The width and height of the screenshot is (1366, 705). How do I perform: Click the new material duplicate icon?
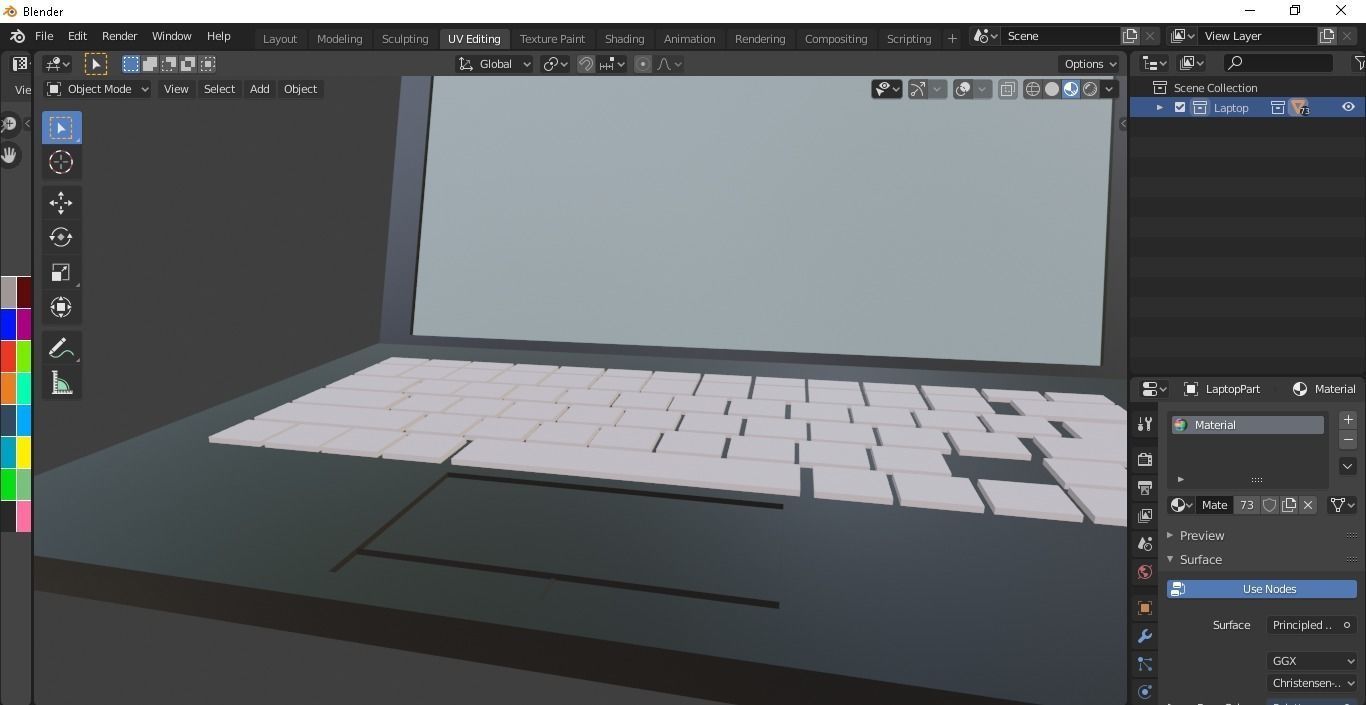pyautogui.click(x=1289, y=505)
